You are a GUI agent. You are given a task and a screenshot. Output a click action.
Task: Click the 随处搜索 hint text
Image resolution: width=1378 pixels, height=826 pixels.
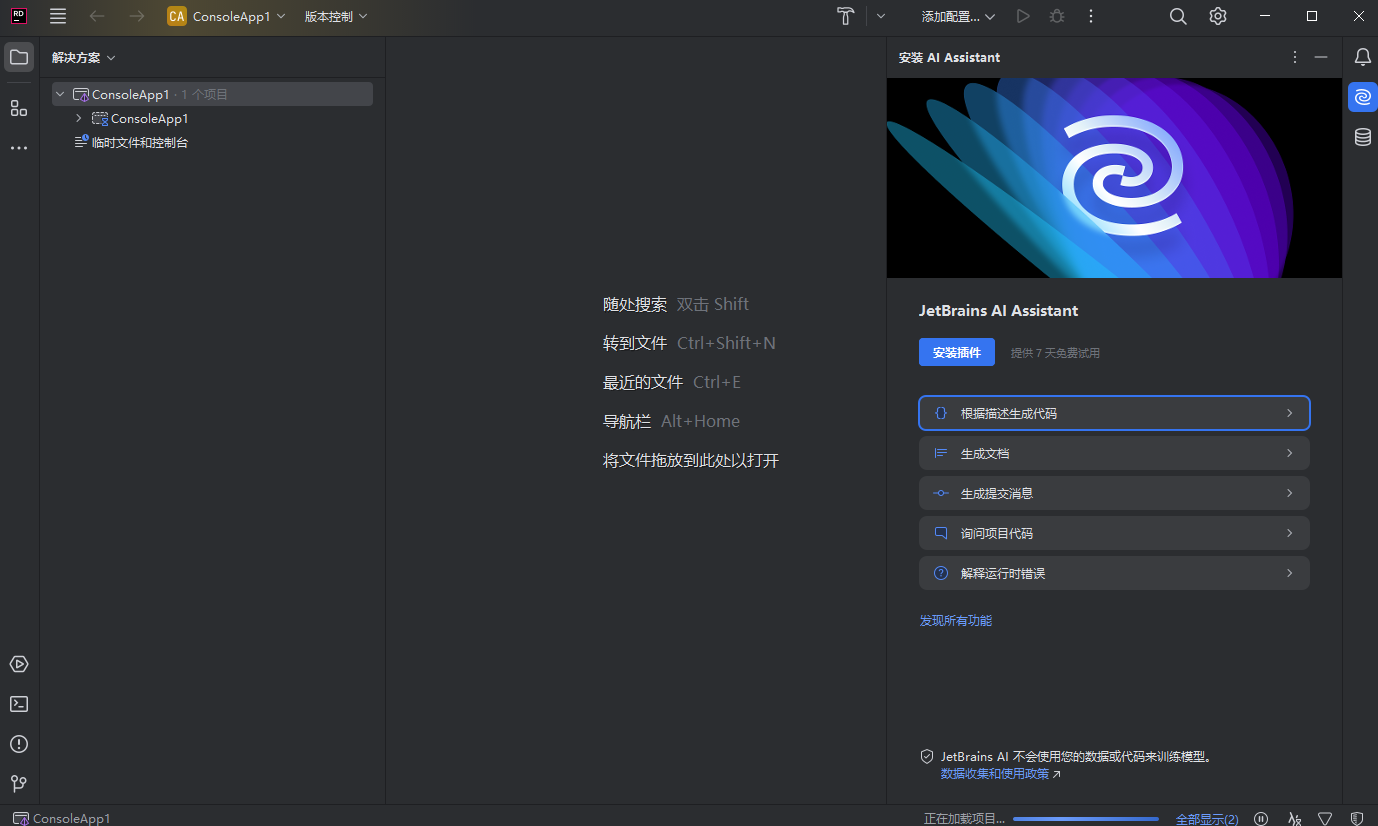coord(635,304)
